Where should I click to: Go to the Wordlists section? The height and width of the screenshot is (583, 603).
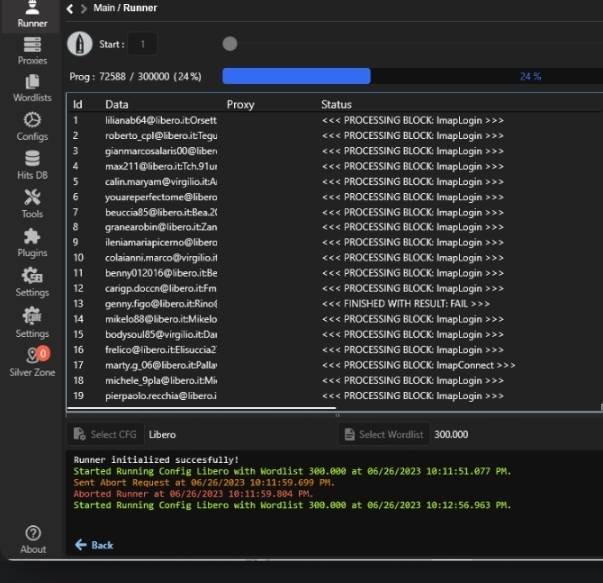(32, 88)
